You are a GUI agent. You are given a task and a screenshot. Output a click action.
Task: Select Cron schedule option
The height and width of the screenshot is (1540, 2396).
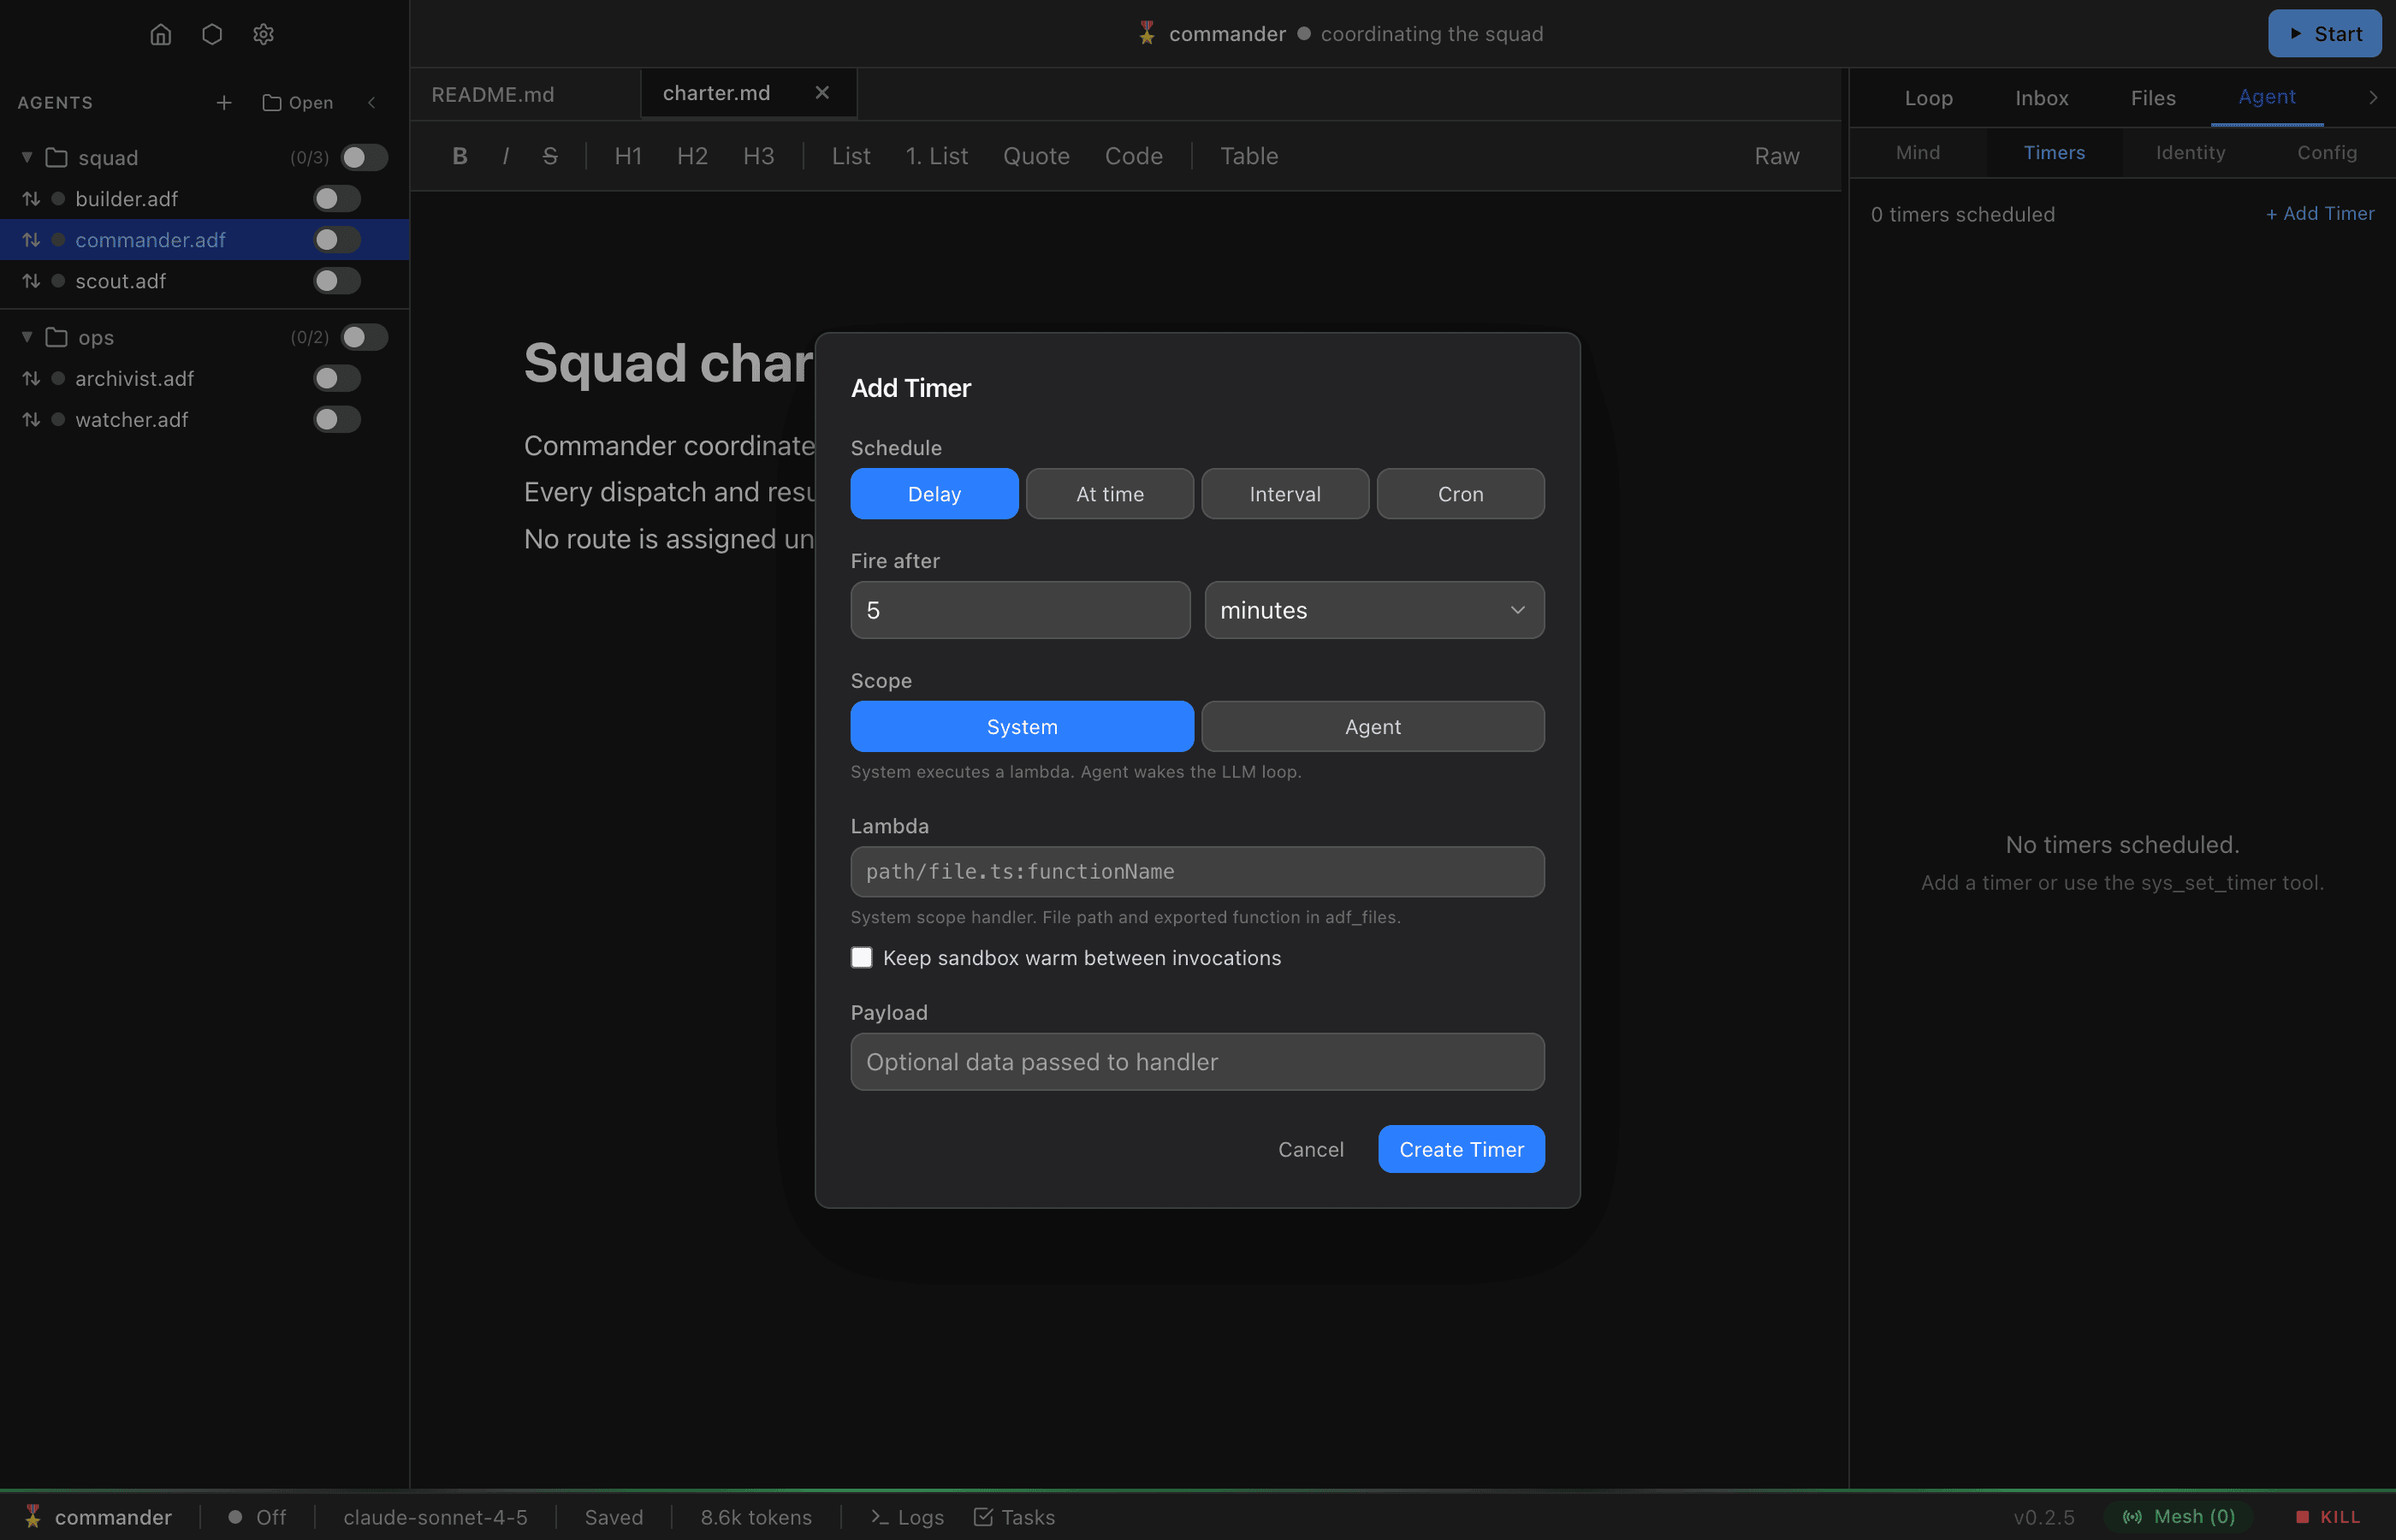(1460, 494)
